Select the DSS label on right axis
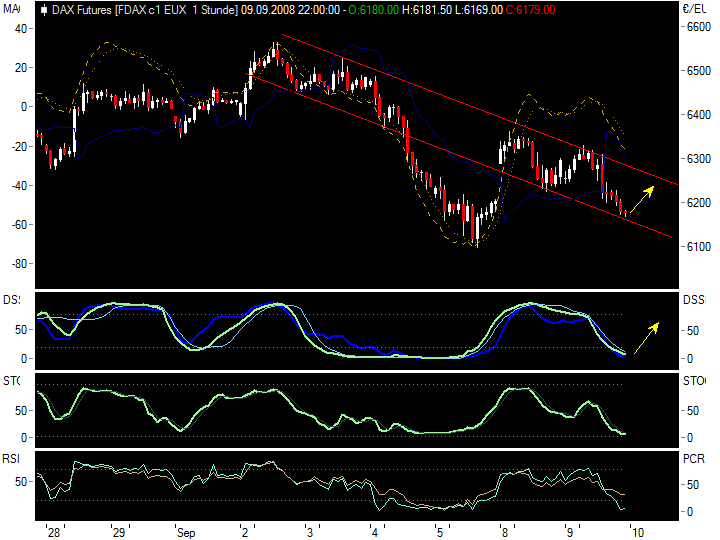Viewport: 720px width, 540px height. (x=693, y=300)
